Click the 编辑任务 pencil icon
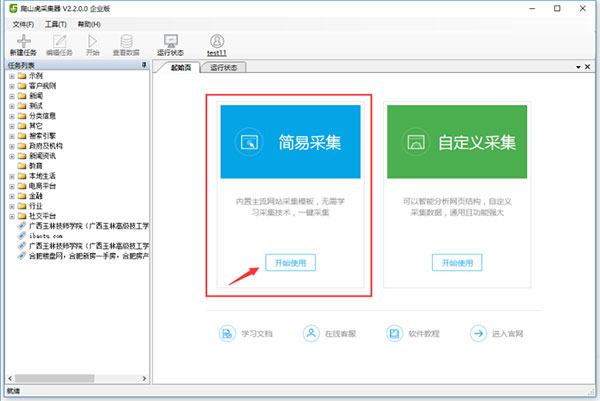Image resolution: width=600 pixels, height=401 pixels. (x=59, y=41)
